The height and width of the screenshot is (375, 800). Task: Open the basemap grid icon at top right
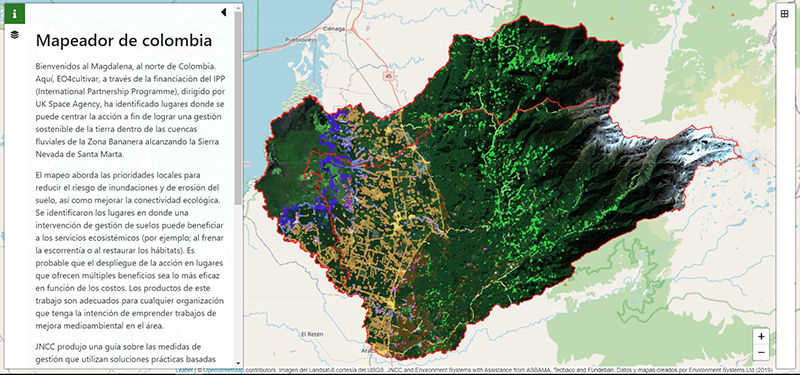785,14
